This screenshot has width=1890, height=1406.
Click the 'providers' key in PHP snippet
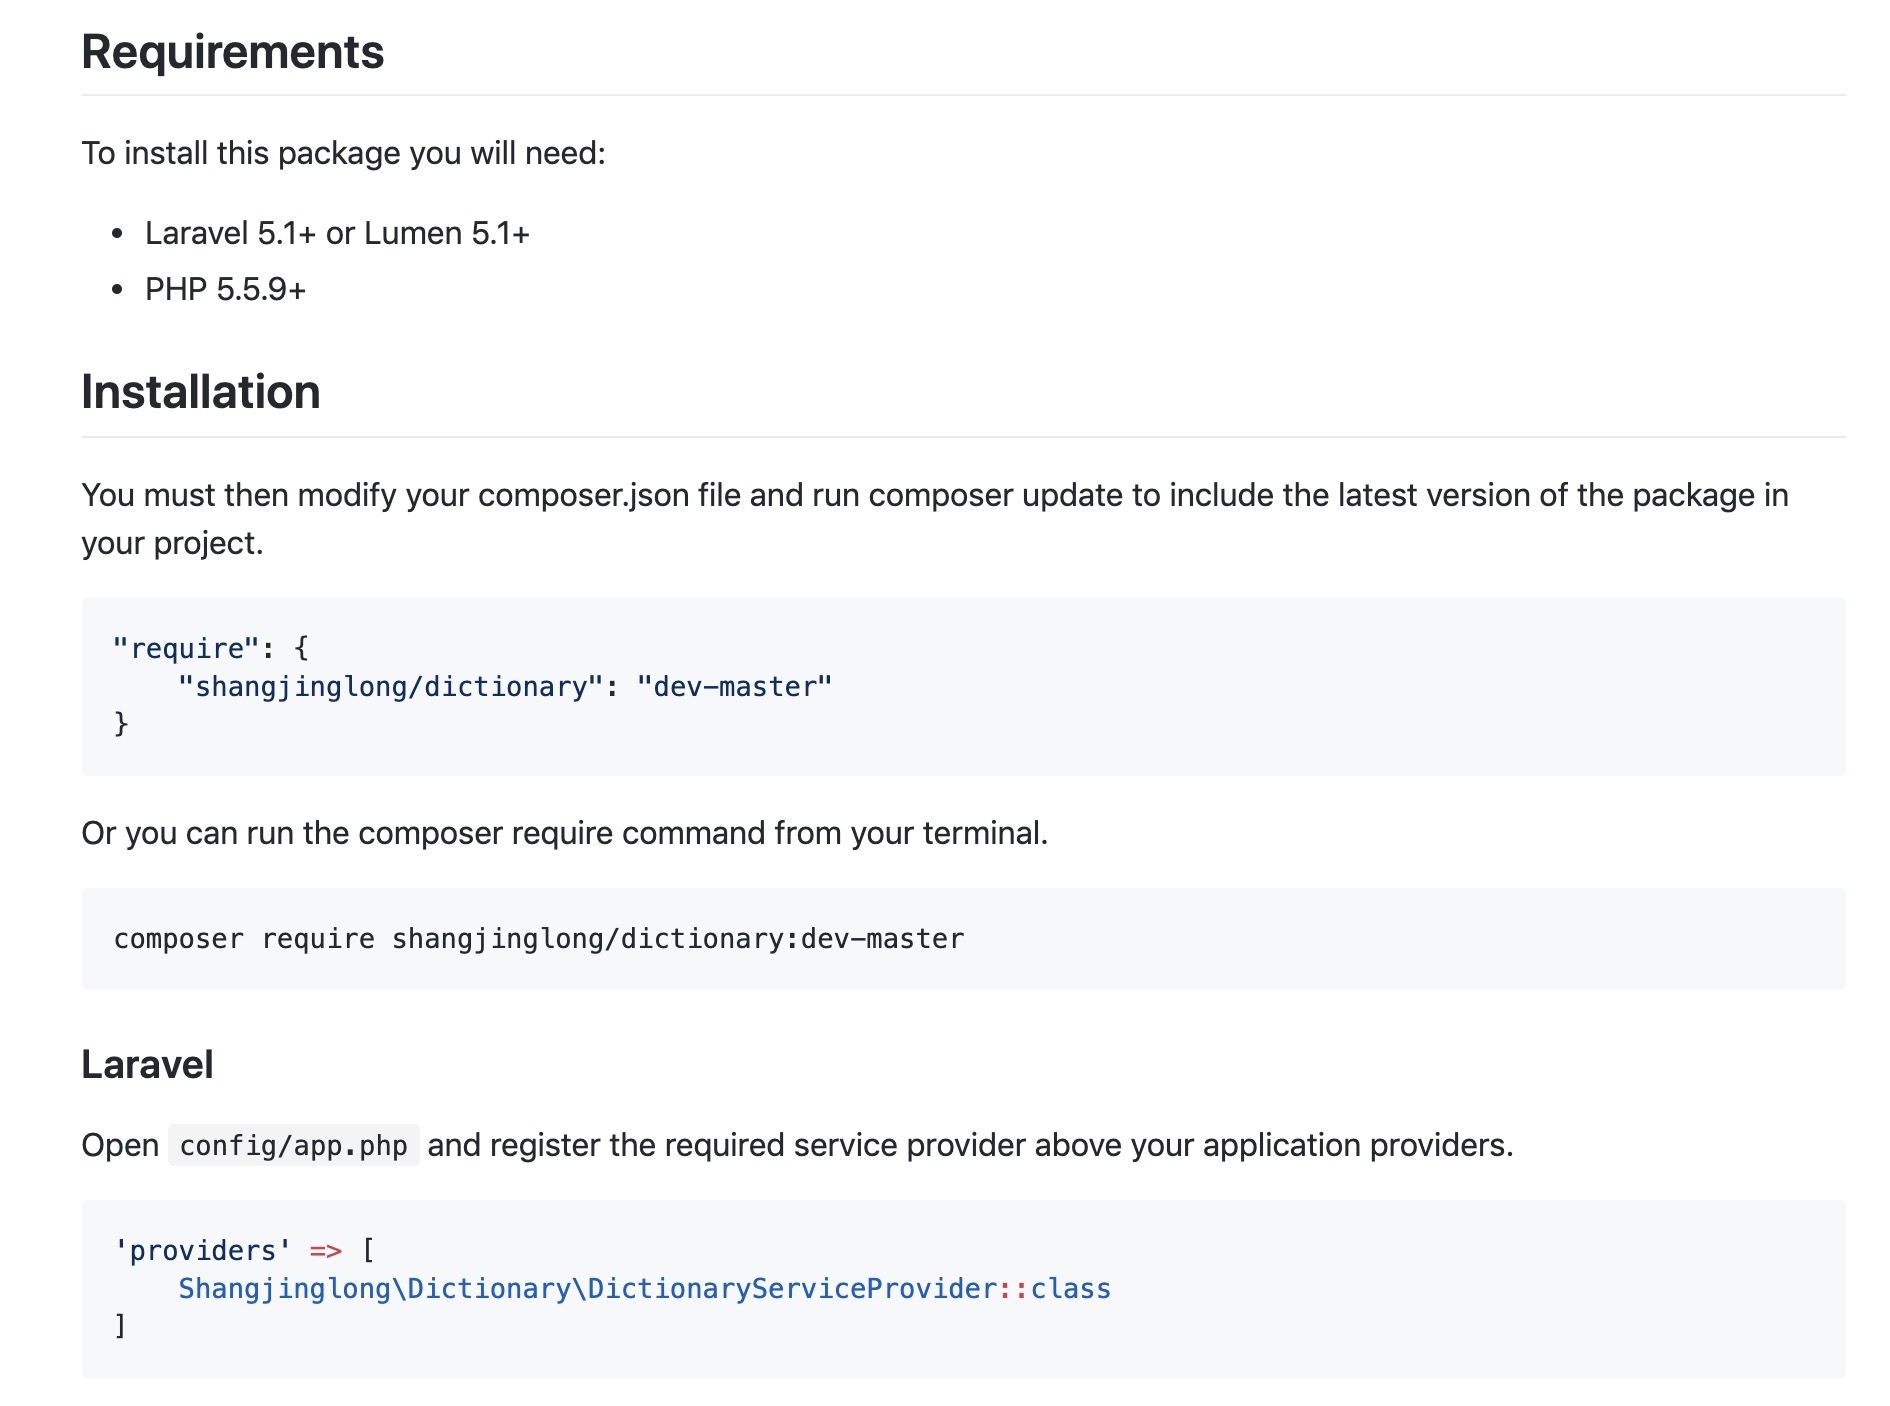pos(202,1251)
